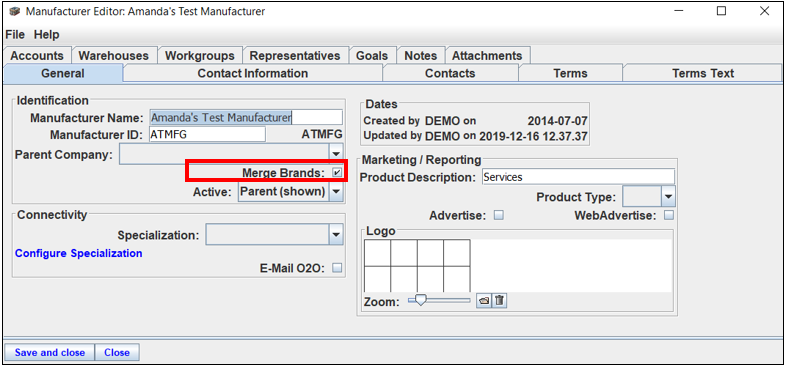Click the Product Description field
Image resolution: width=786 pixels, height=365 pixels.
(578, 176)
